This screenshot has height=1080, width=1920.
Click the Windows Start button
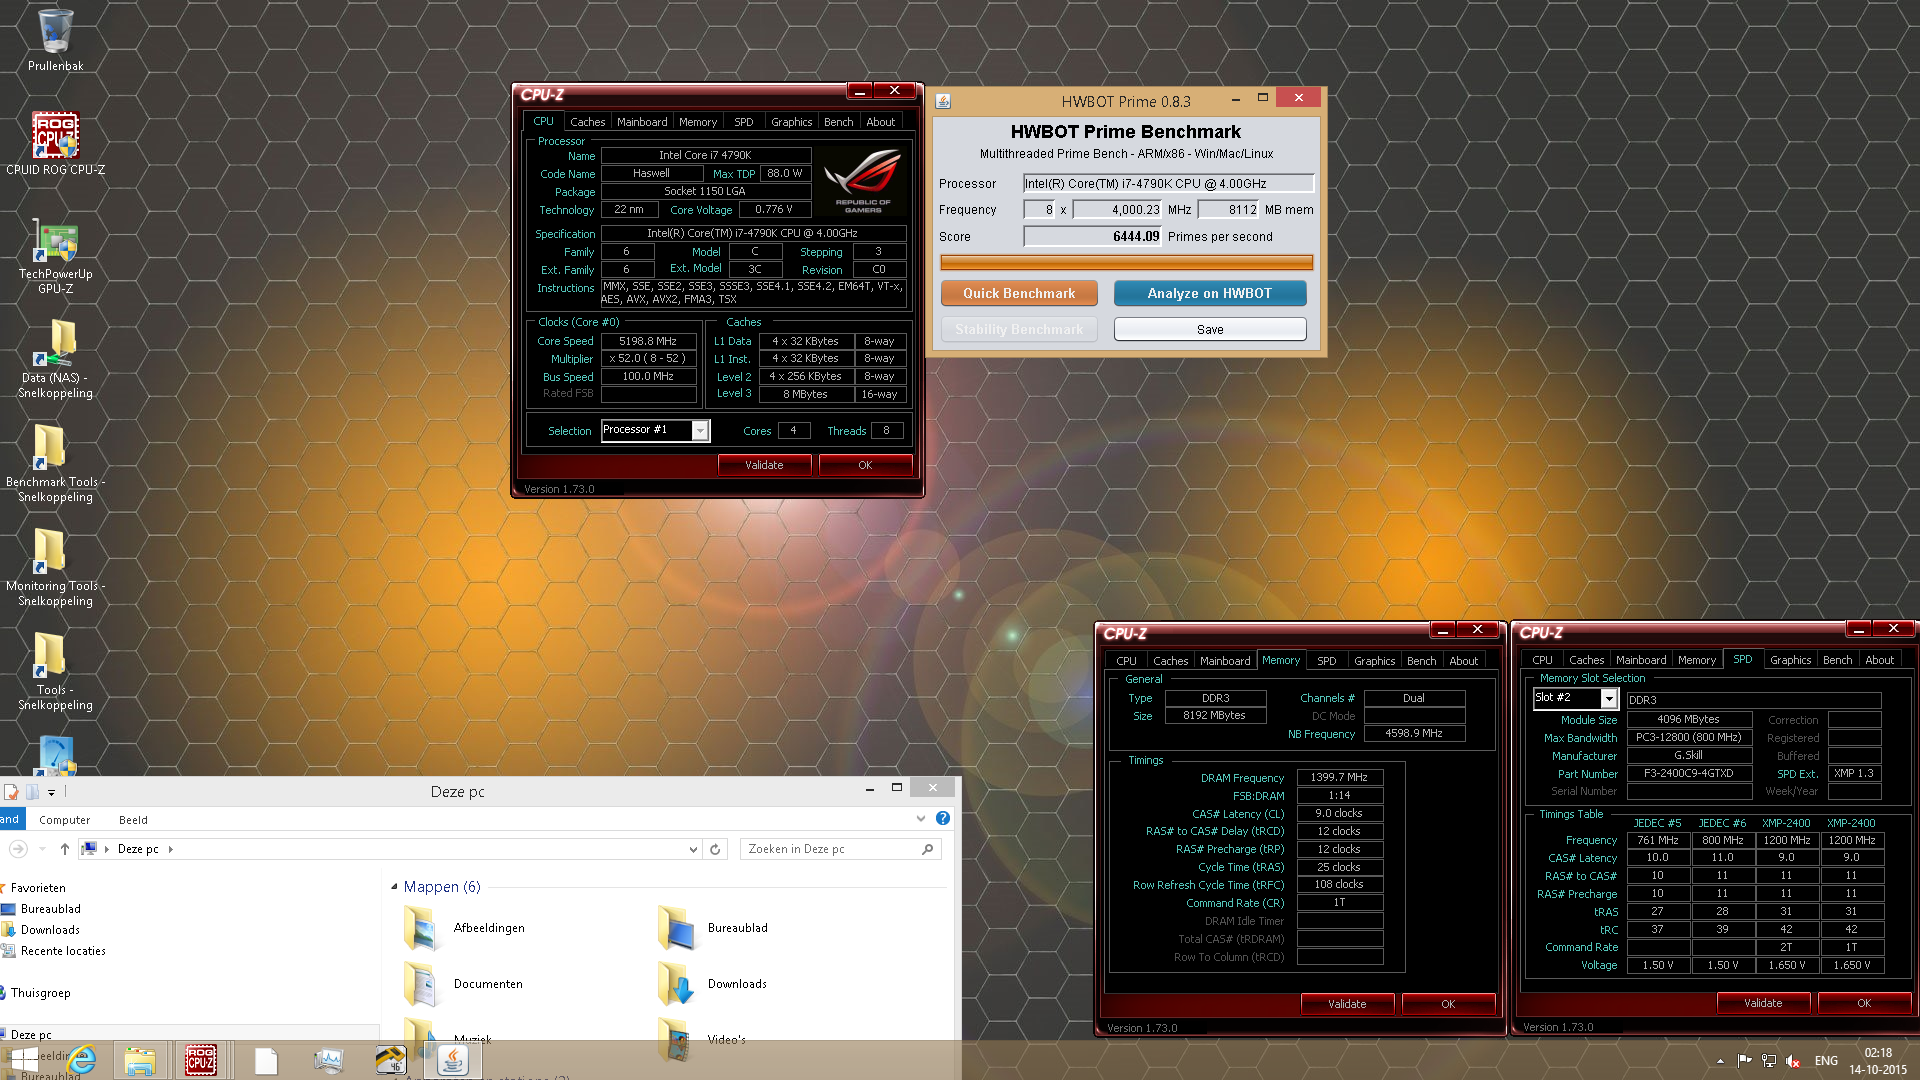25,1060
